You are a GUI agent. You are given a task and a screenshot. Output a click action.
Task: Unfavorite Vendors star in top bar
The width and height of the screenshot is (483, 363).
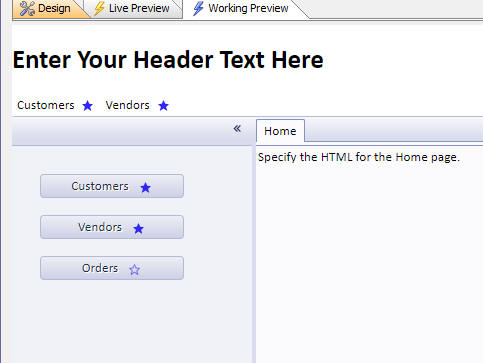click(x=163, y=106)
